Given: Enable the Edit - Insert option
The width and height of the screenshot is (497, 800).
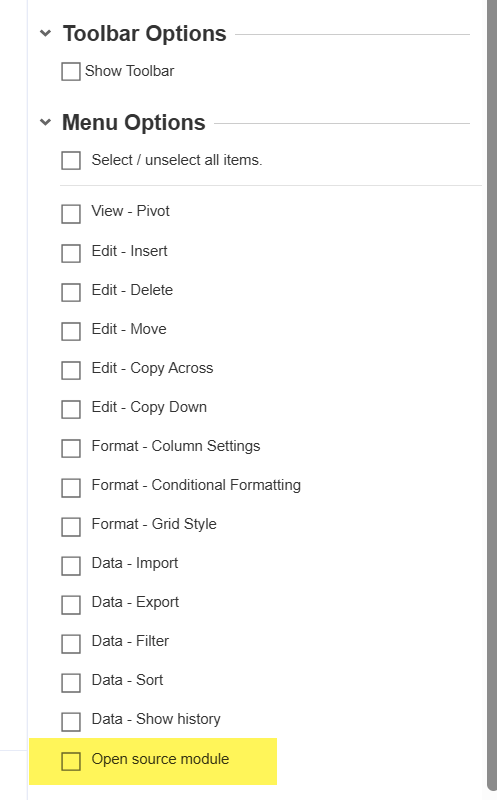Looking at the screenshot, I should click(71, 253).
